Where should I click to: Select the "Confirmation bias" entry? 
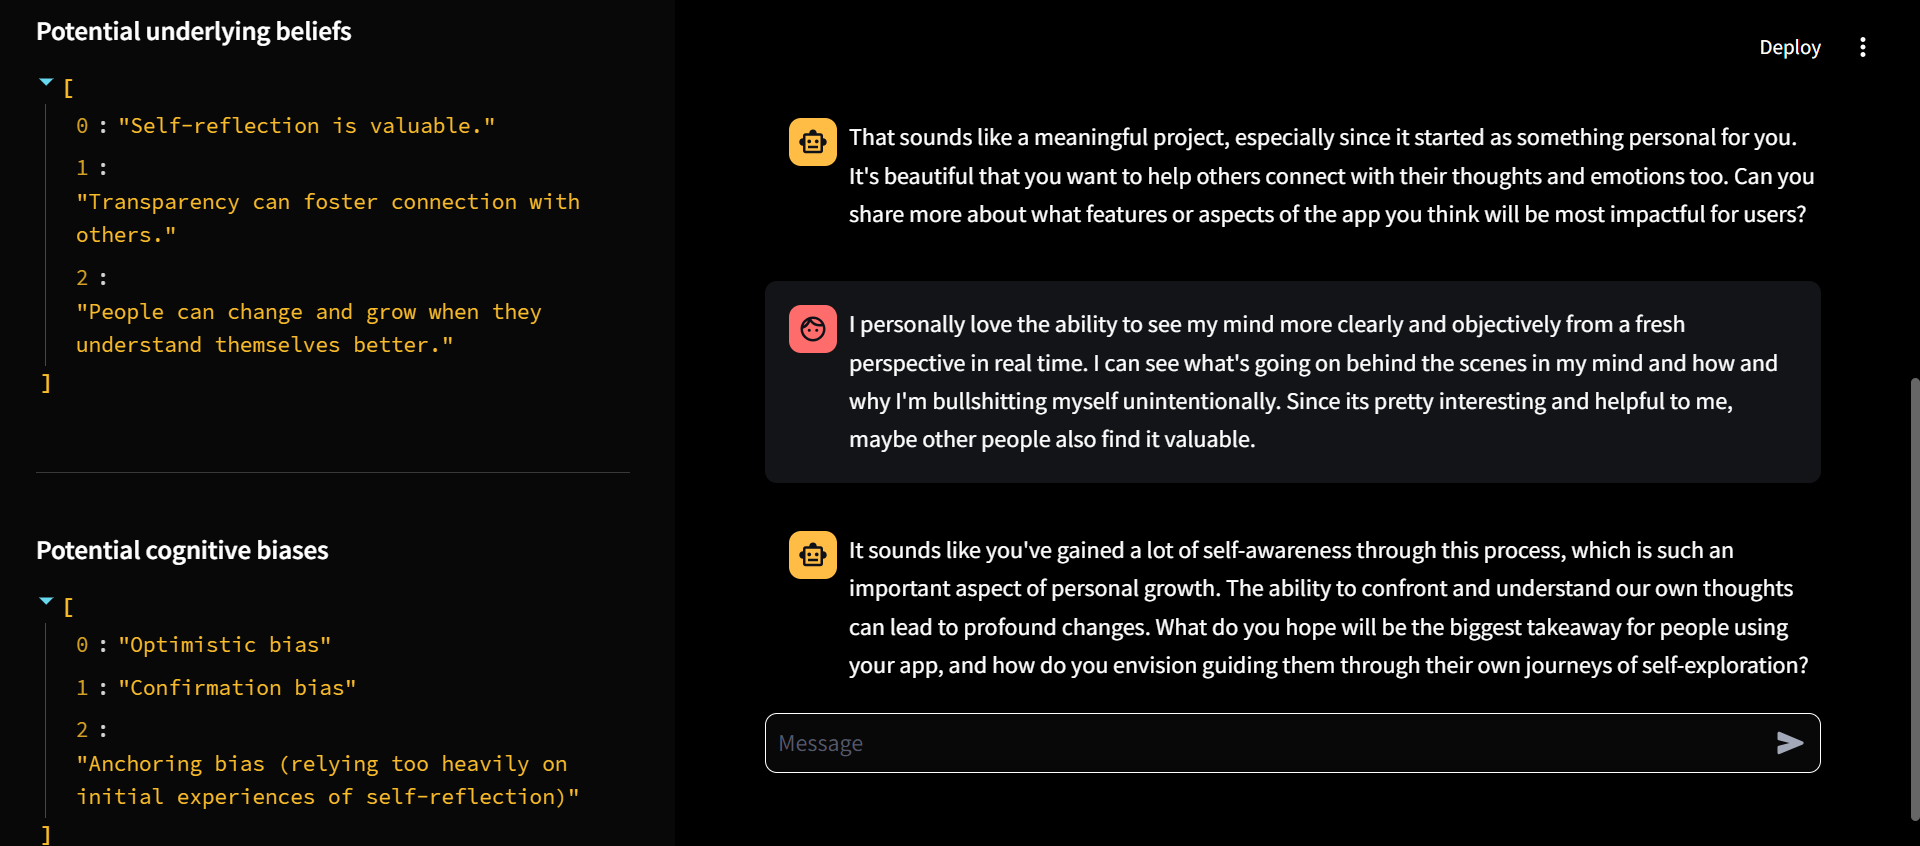pos(237,688)
